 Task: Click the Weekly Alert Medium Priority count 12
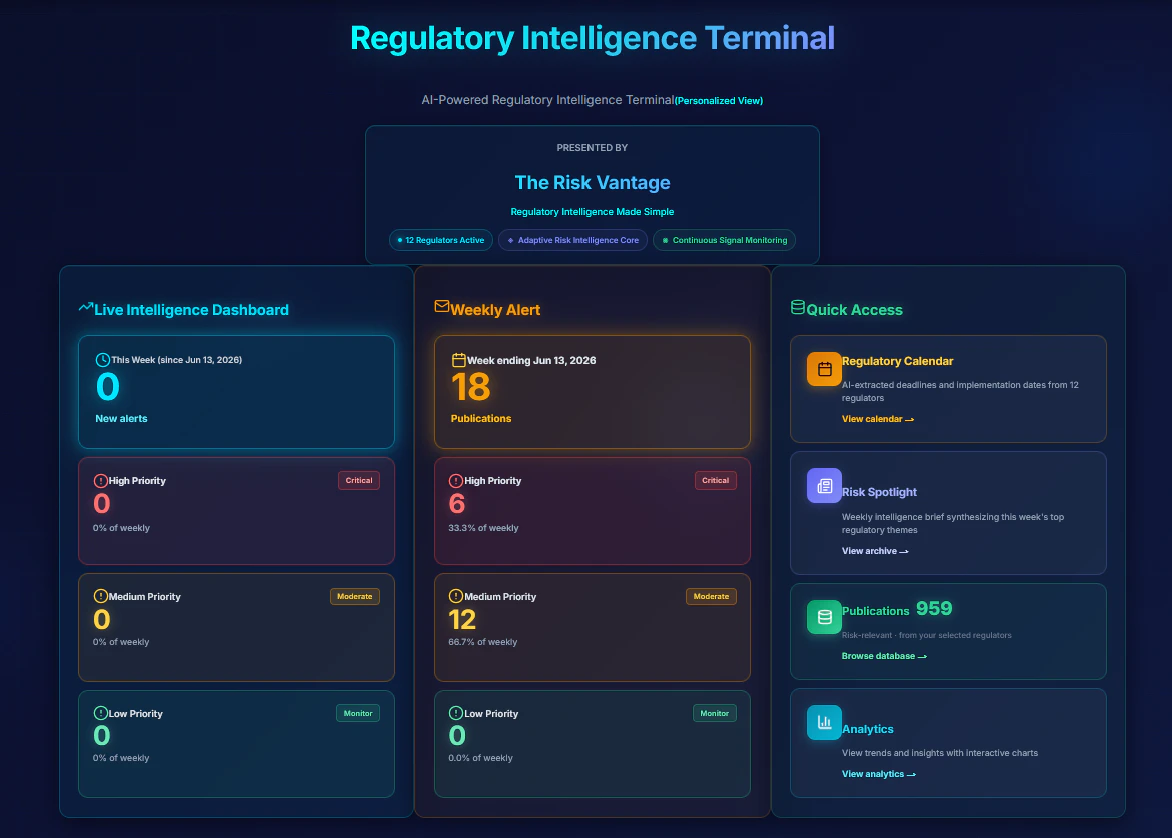(x=462, y=620)
